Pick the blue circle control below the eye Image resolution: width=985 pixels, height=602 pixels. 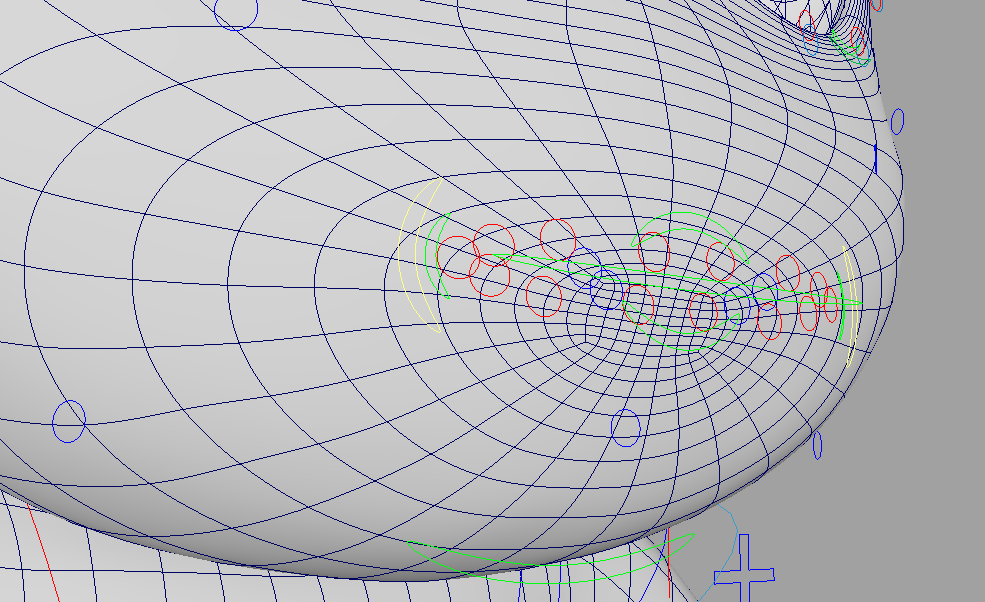click(625, 428)
